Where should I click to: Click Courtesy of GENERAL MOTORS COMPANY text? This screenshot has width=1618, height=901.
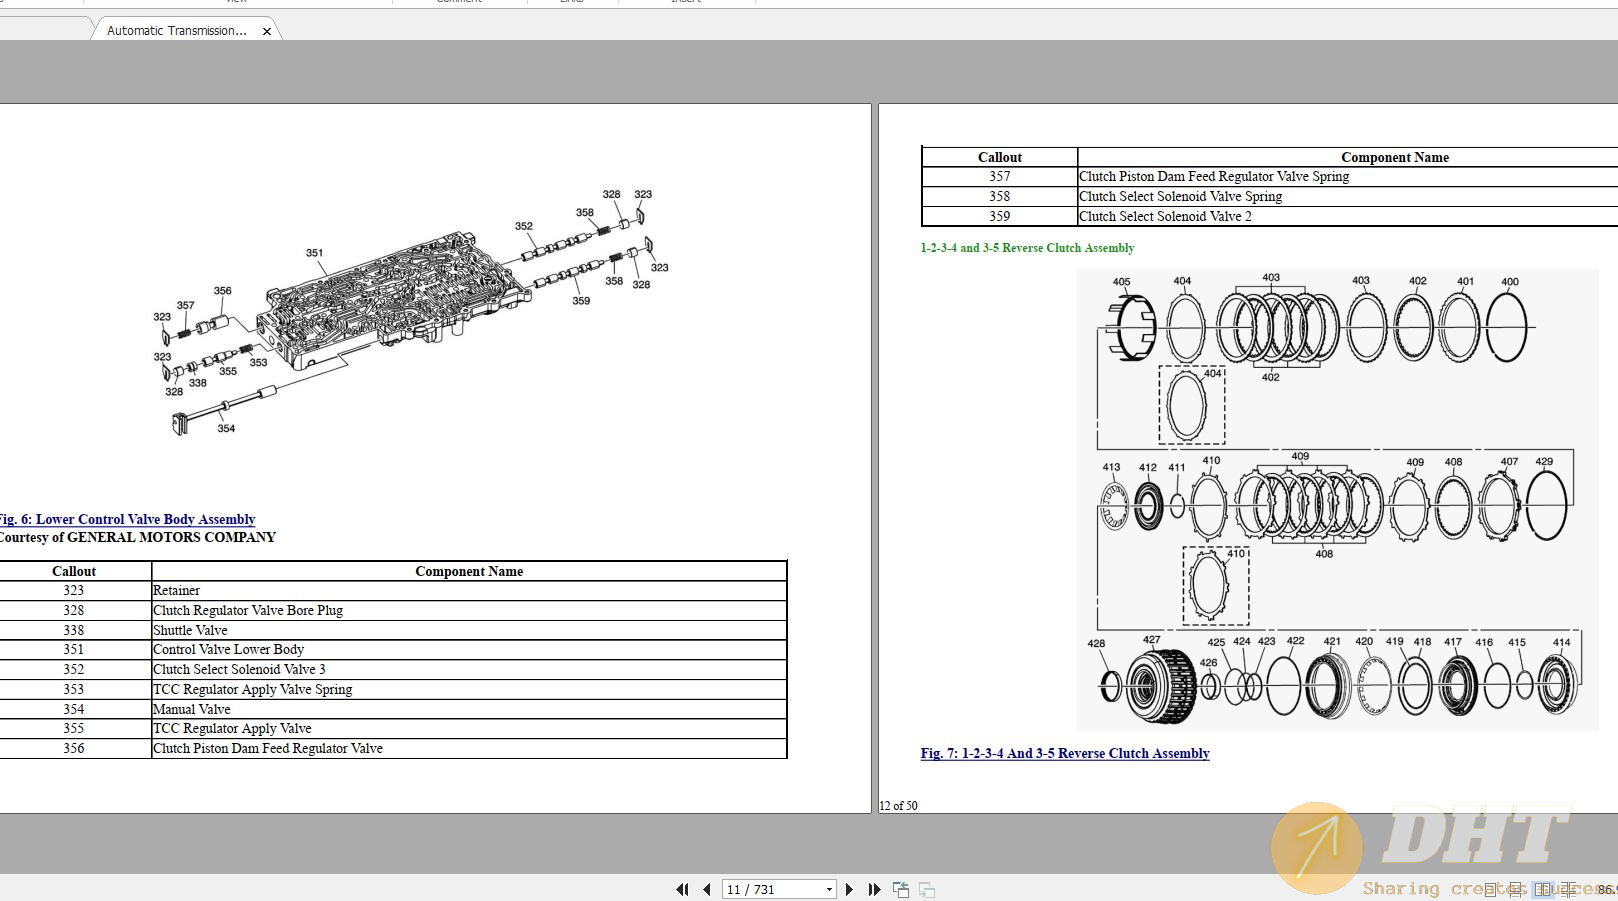coord(137,537)
